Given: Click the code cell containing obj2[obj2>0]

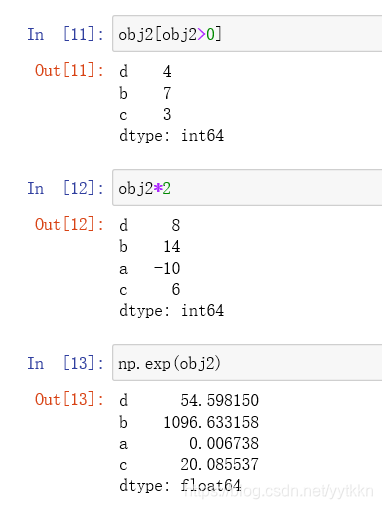Looking at the screenshot, I should click(247, 34).
